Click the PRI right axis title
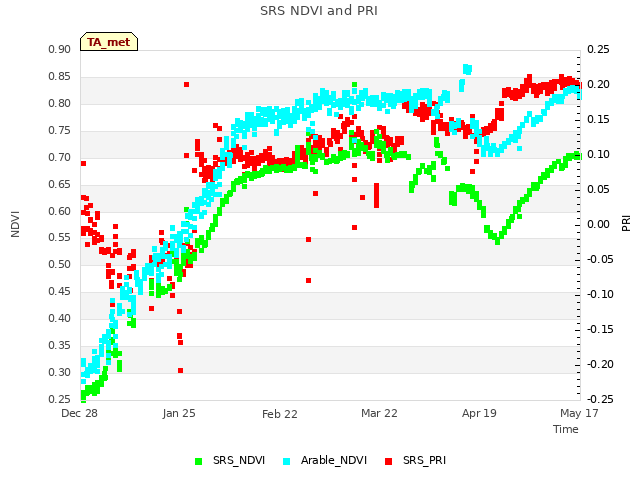 pos(626,224)
